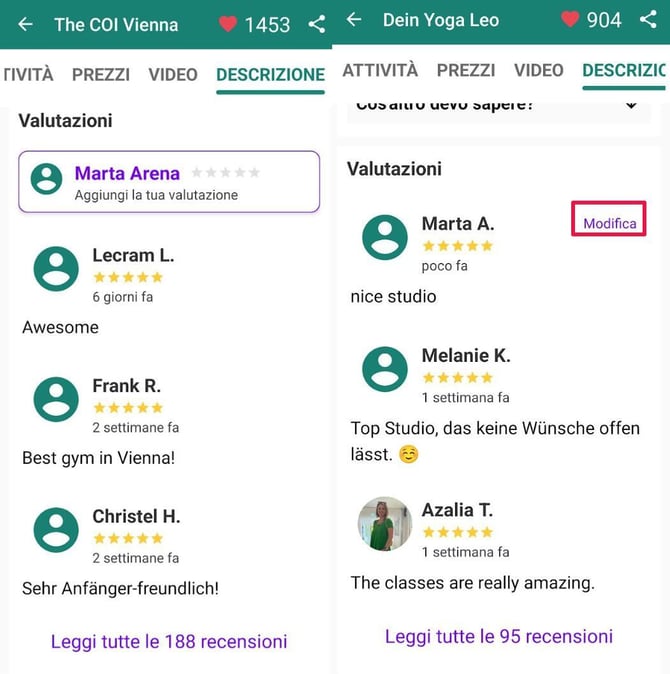Share the Dein Yoga Leo page
Viewport: 670px width, 674px height.
point(648,19)
